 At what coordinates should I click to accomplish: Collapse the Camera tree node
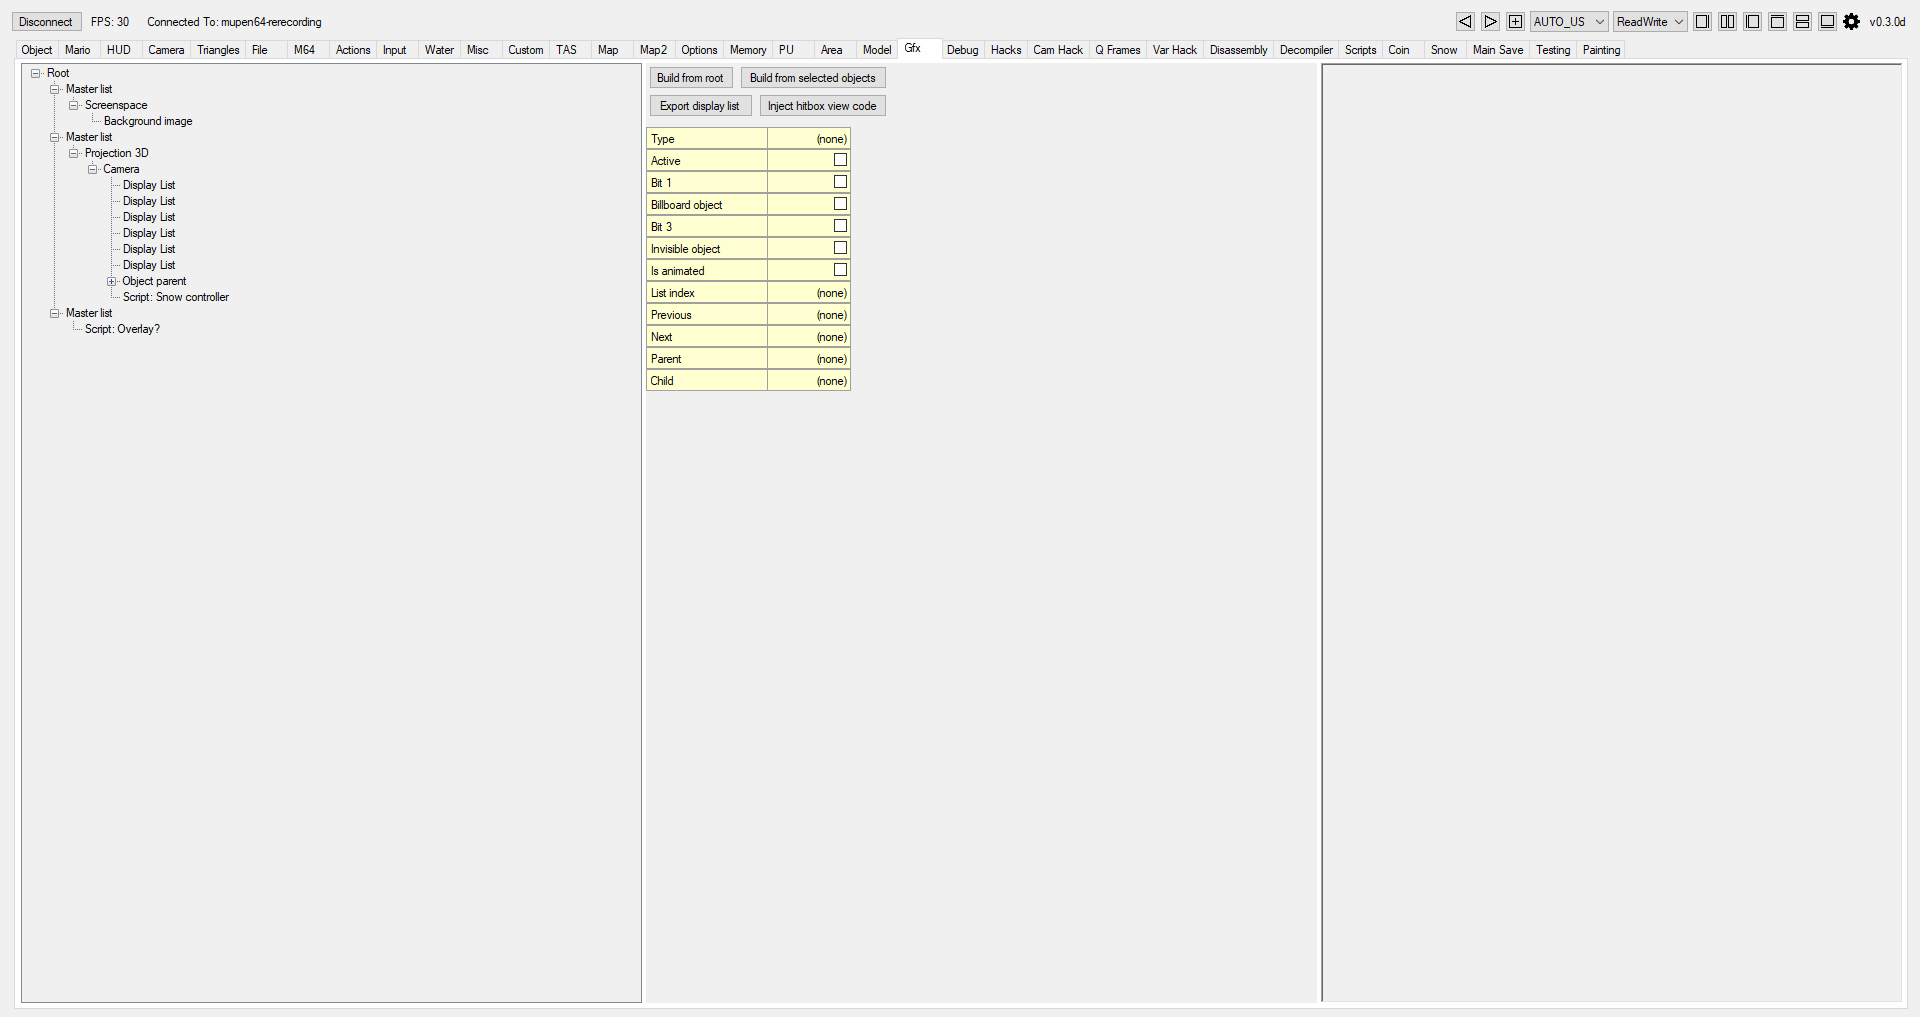tap(93, 169)
